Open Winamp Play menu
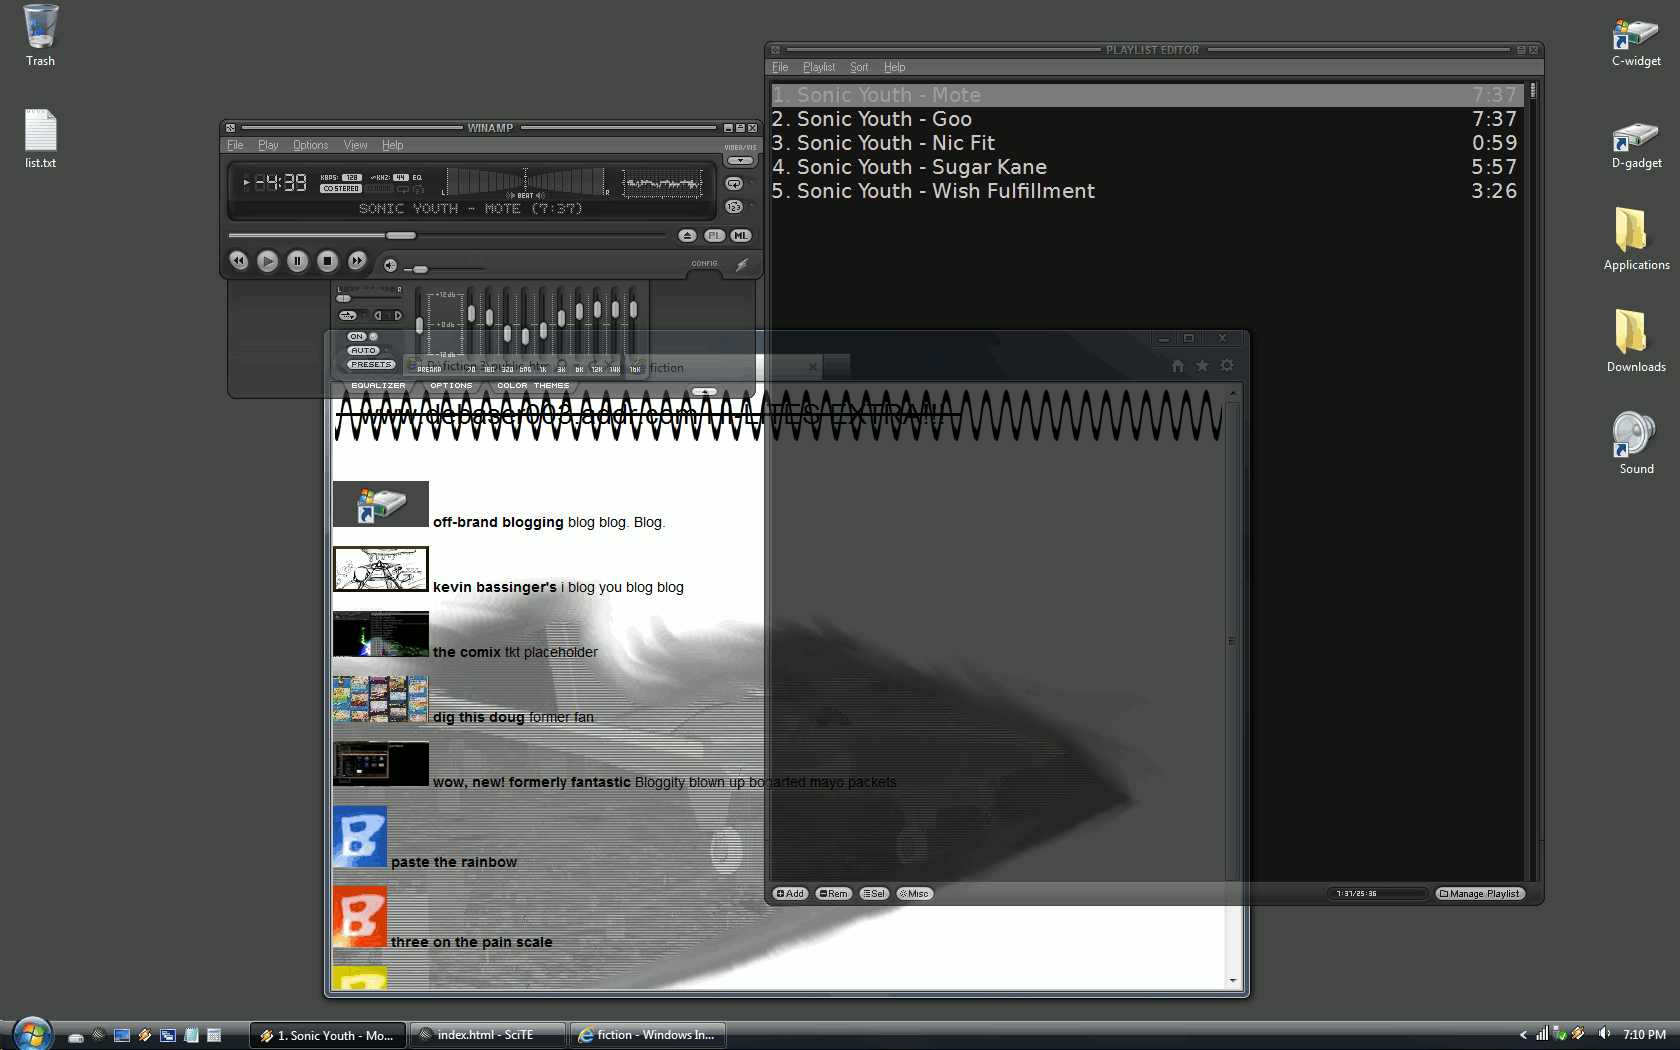This screenshot has height=1050, width=1680. [268, 146]
